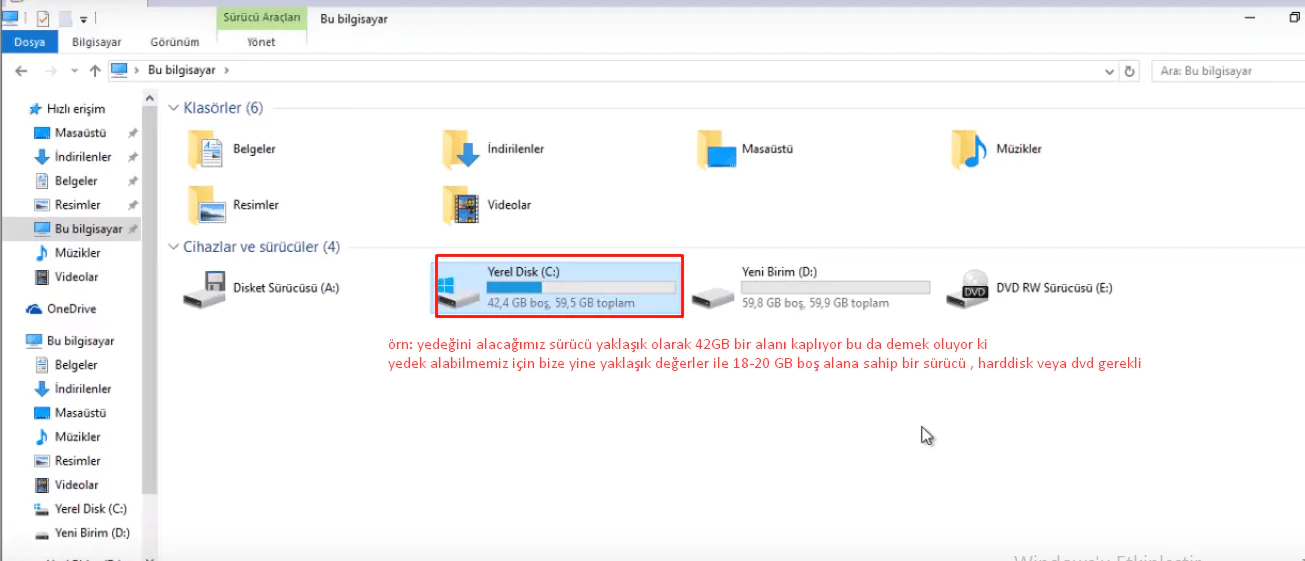Open Yerel Disk (C:) in navigation pane
The width and height of the screenshot is (1305, 561).
tap(81, 509)
